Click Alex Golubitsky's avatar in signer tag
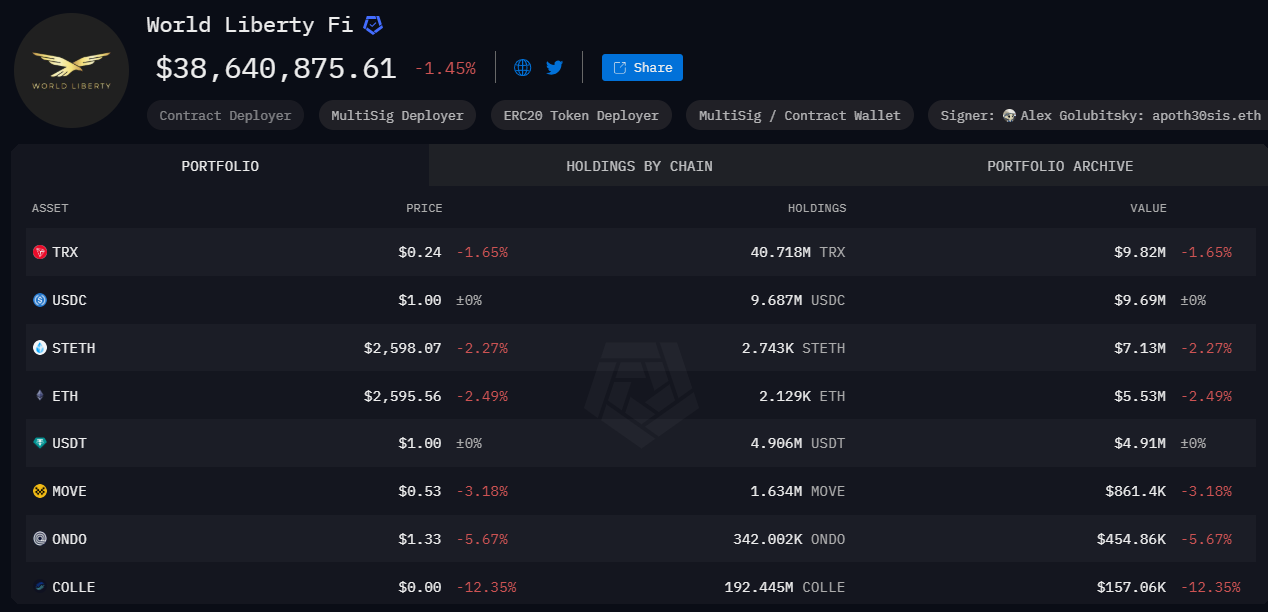This screenshot has height=612, width=1268. point(1008,115)
